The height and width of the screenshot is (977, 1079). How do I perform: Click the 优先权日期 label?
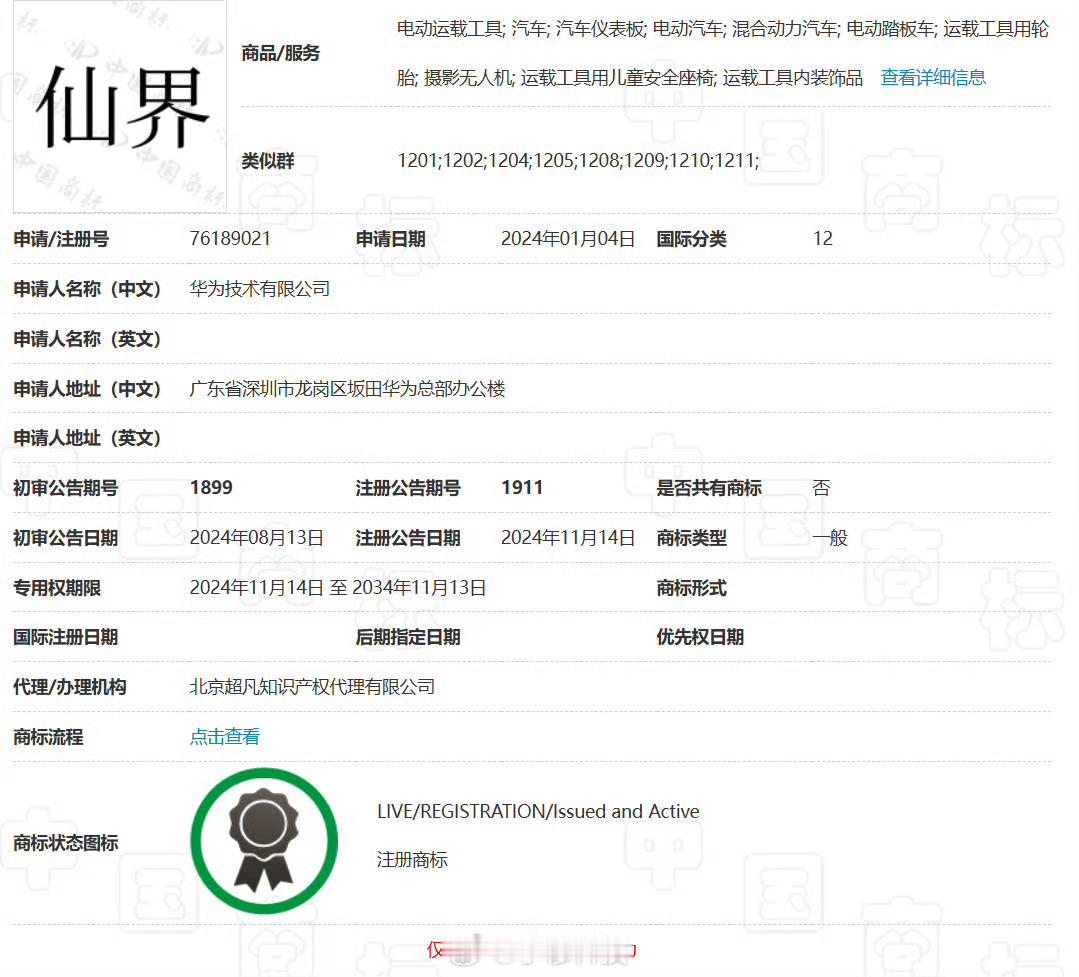(700, 637)
